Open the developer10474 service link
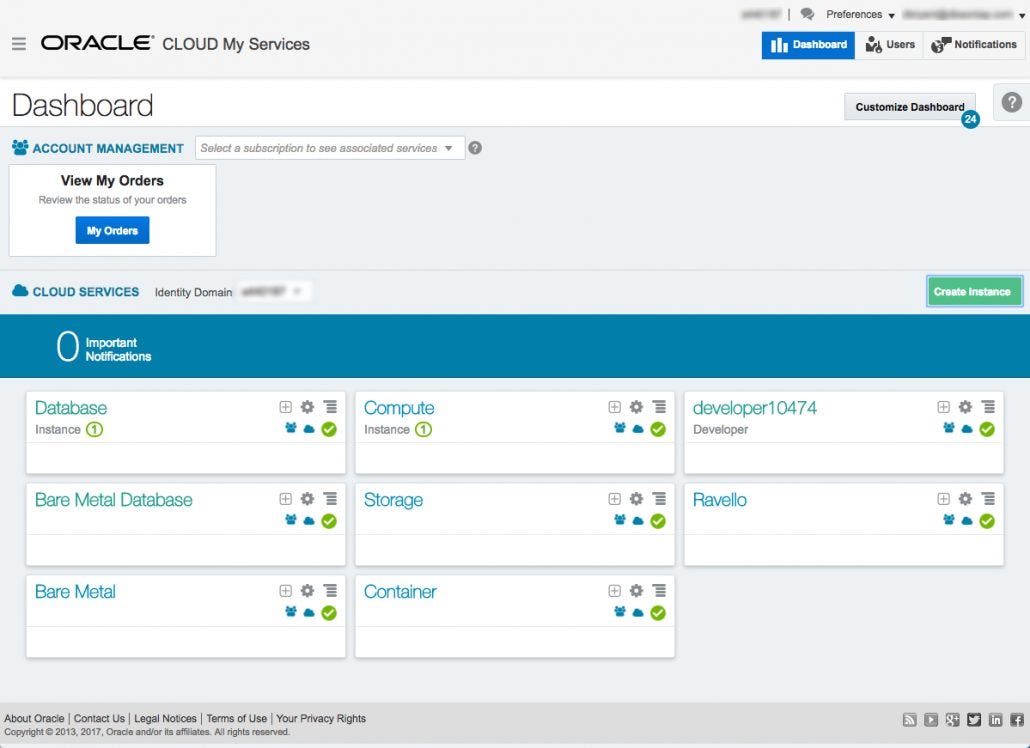 click(x=755, y=408)
